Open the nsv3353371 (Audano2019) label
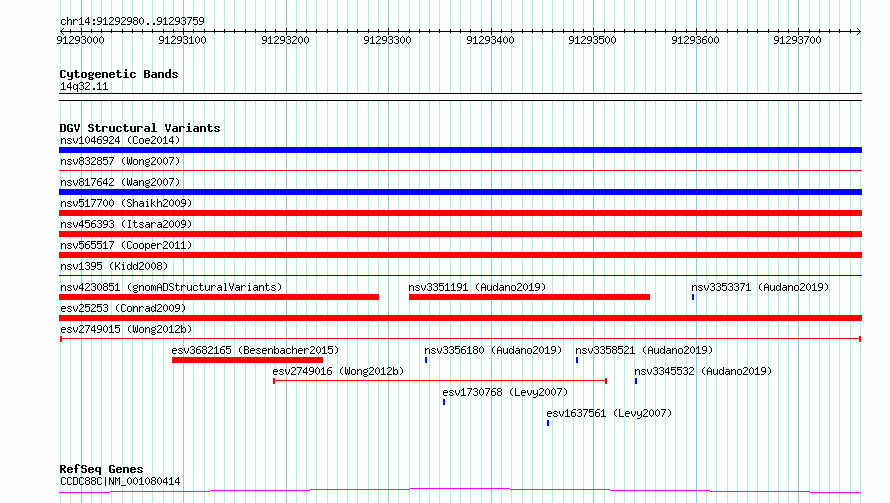The height and width of the screenshot is (503, 890). 760,287
